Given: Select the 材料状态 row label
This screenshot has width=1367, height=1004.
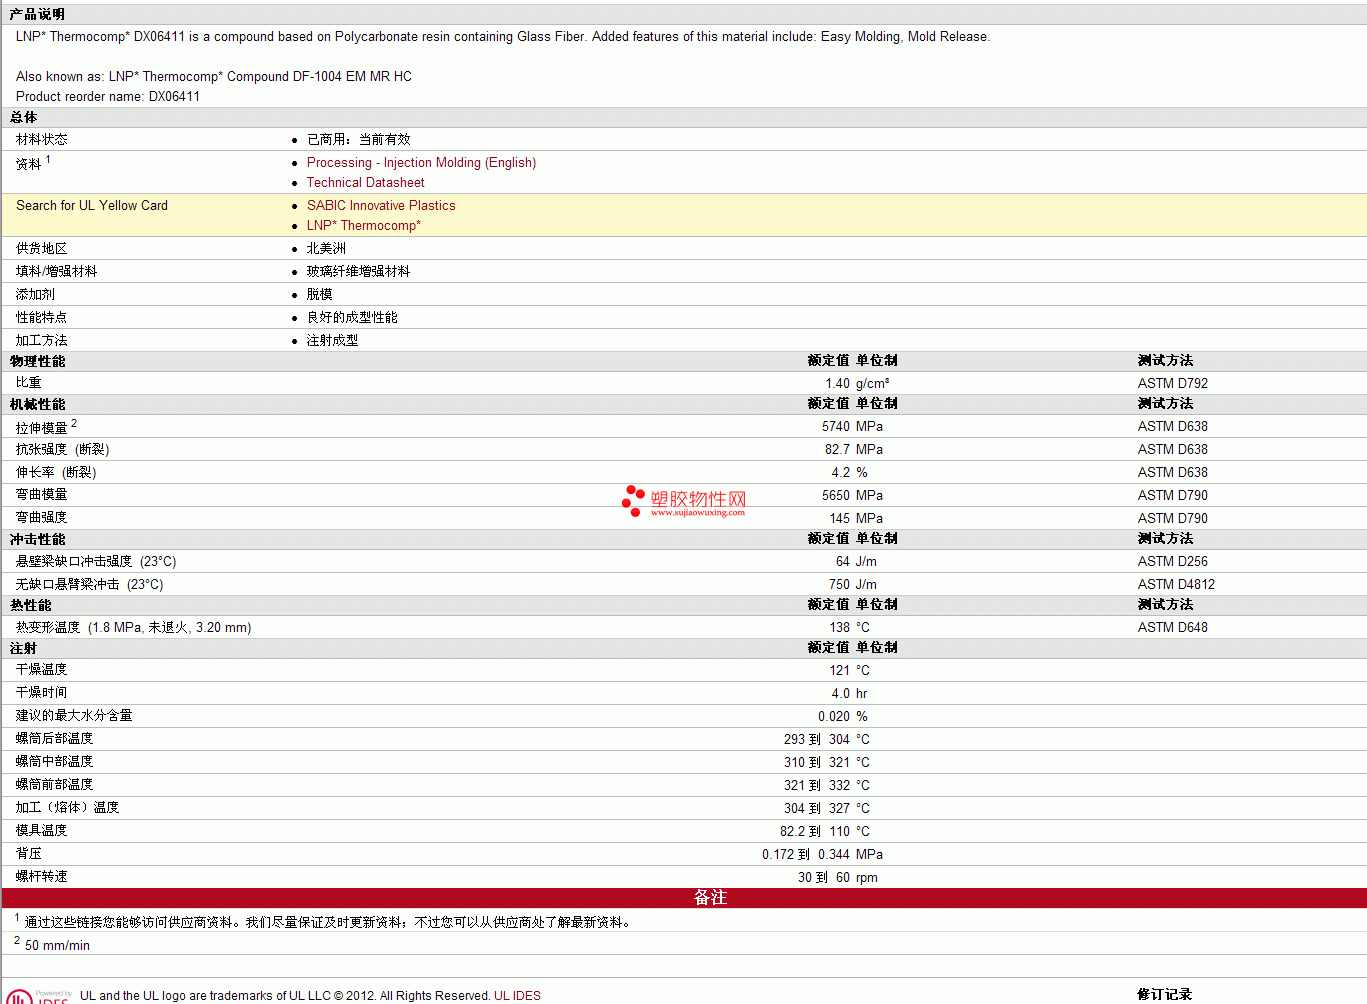Looking at the screenshot, I should [x=41, y=140].
